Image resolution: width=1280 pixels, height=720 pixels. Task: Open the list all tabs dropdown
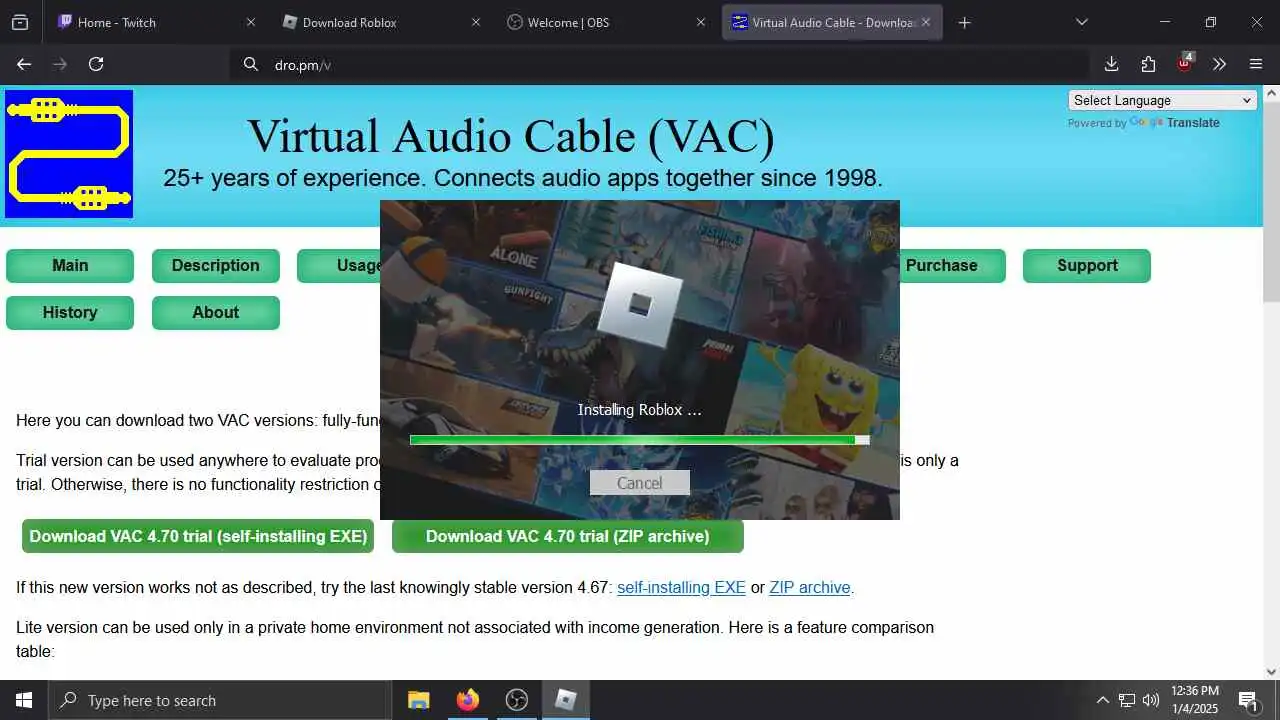[x=1081, y=22]
